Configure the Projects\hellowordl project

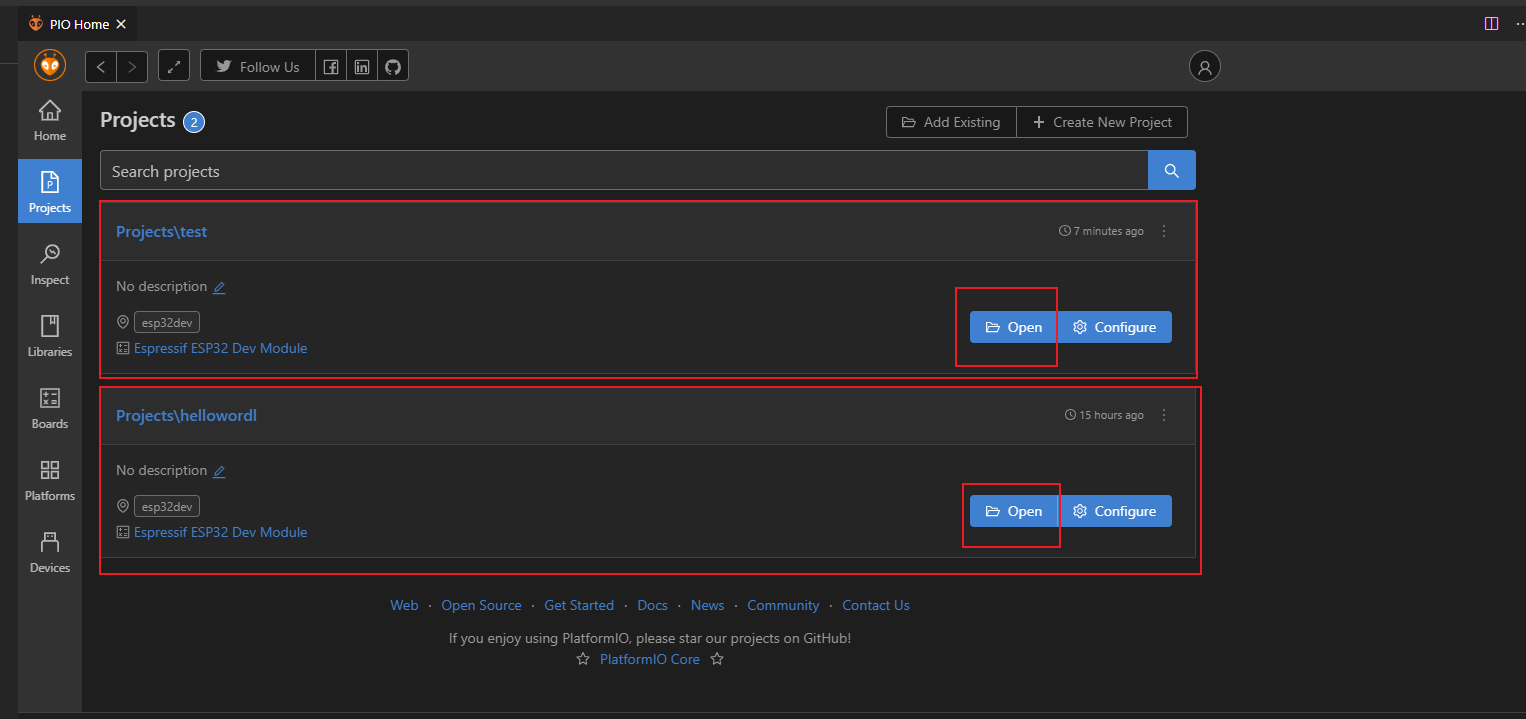pyautogui.click(x=1116, y=511)
